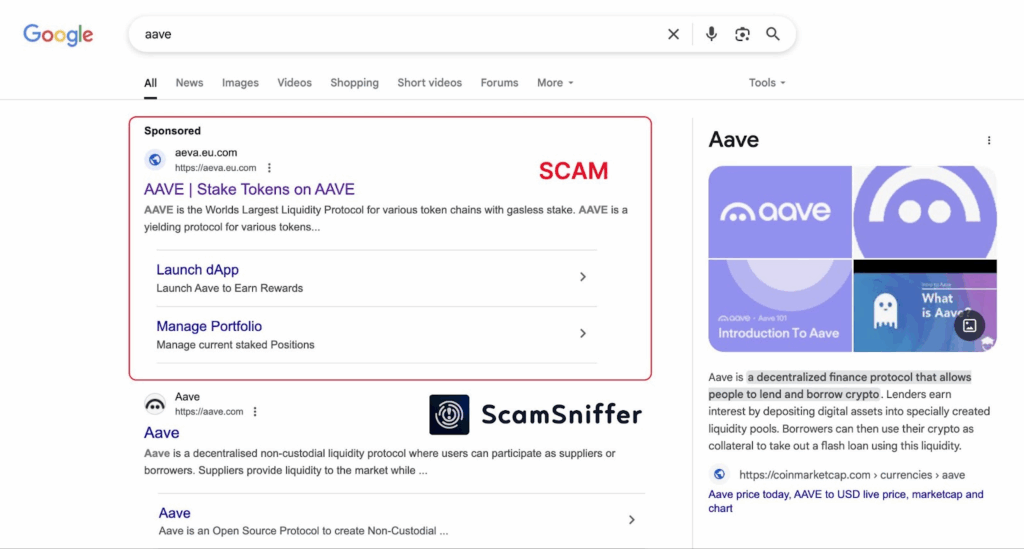Screen dimensions: 1024x549
Task: Click the Aave knowledge panel title
Action: pos(733,140)
